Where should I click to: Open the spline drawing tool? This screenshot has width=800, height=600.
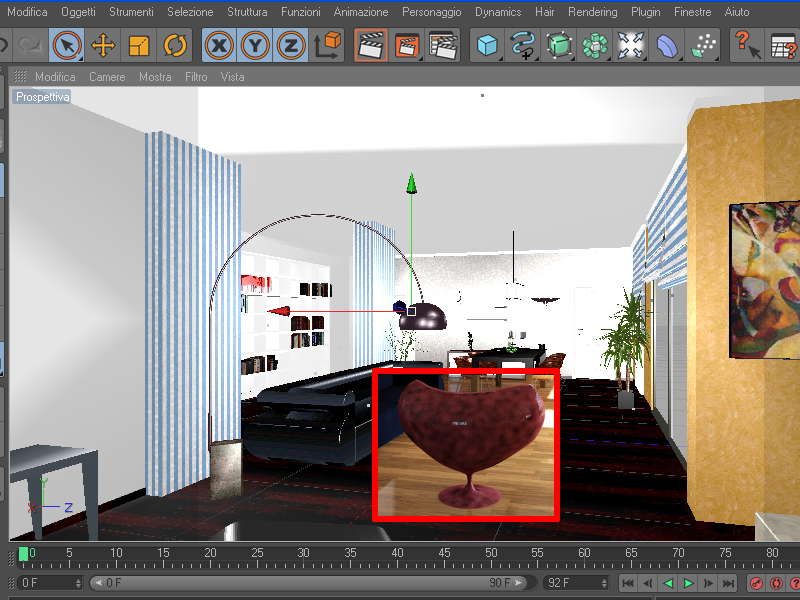click(x=523, y=45)
